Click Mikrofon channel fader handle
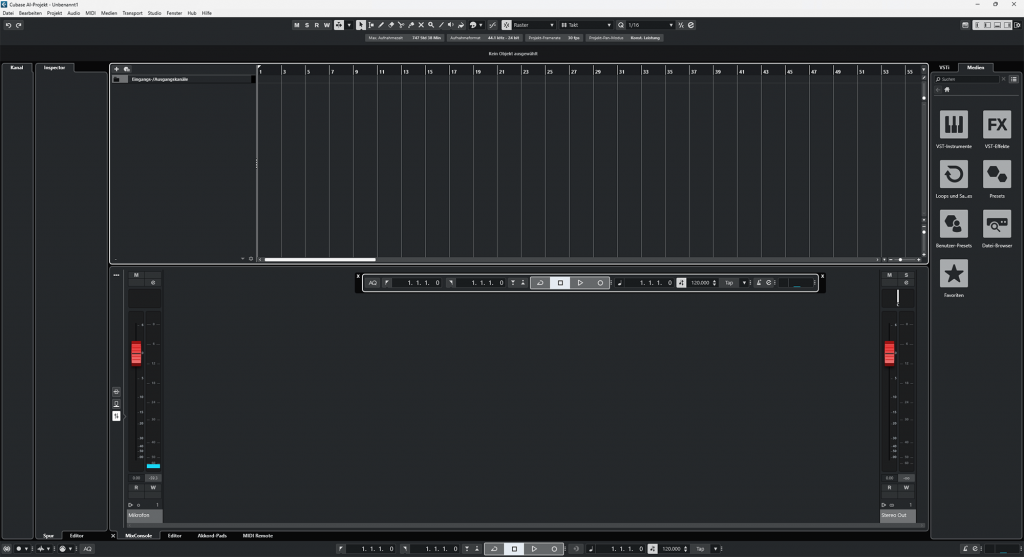 [136, 353]
